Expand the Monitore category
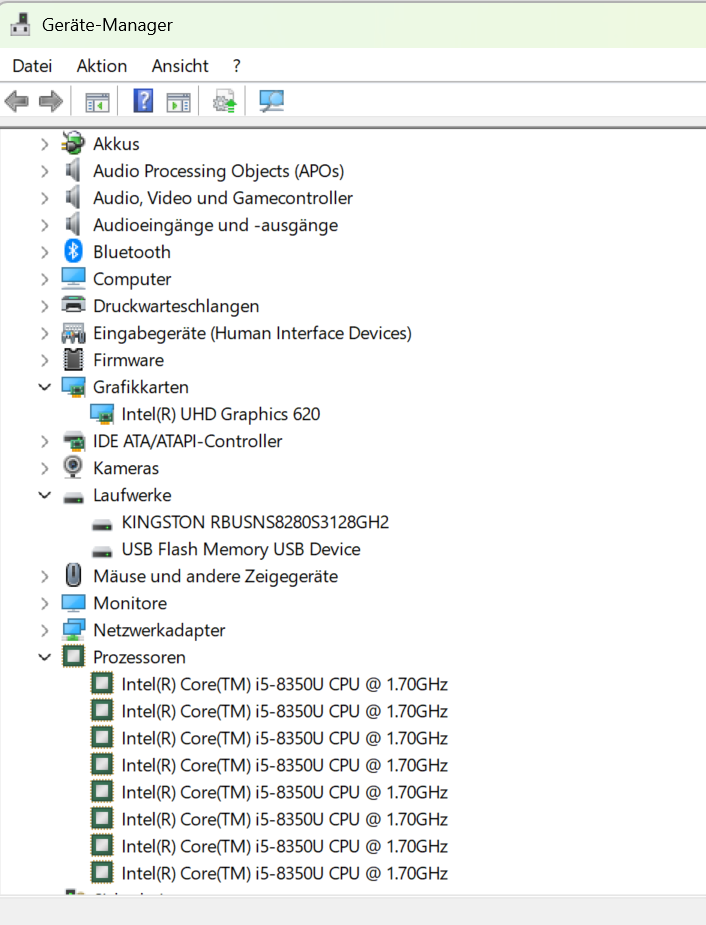706x925 pixels. coord(44,603)
